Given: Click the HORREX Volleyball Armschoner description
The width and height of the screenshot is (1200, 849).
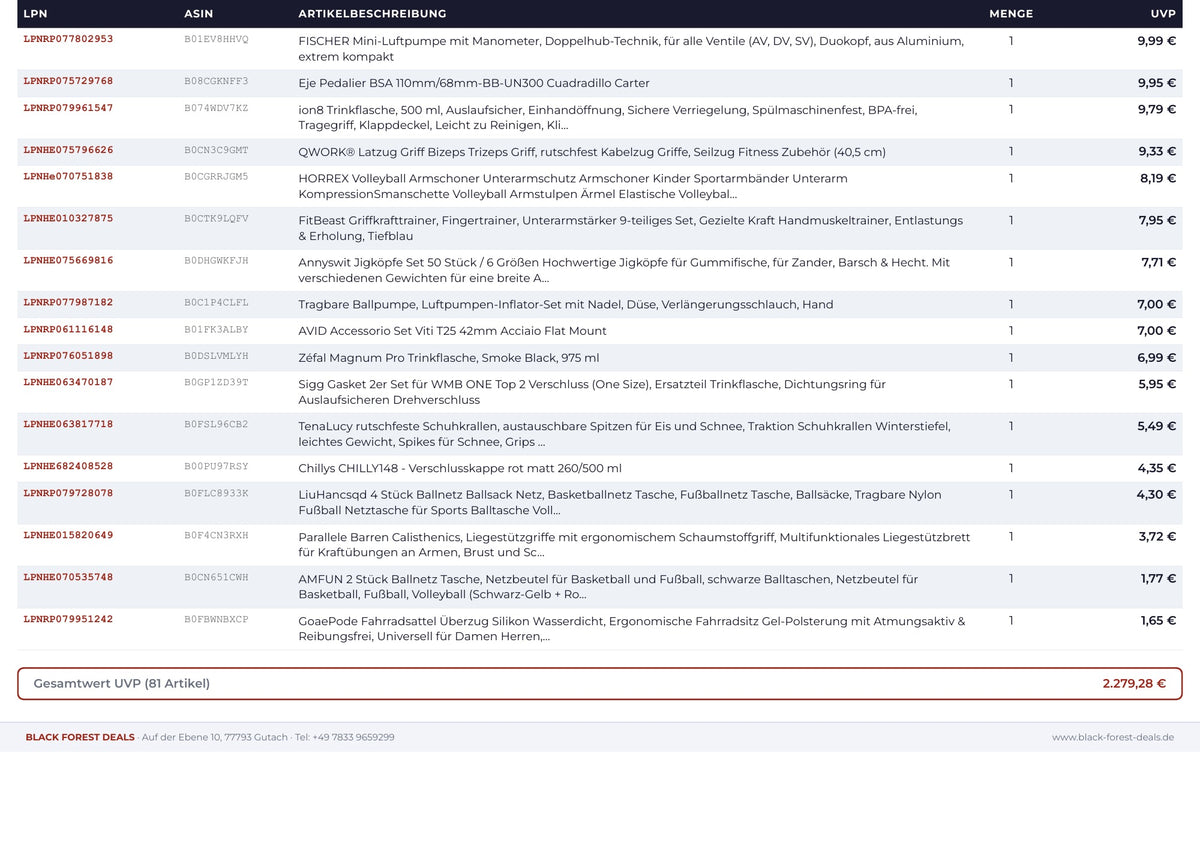Looking at the screenshot, I should (x=573, y=186).
